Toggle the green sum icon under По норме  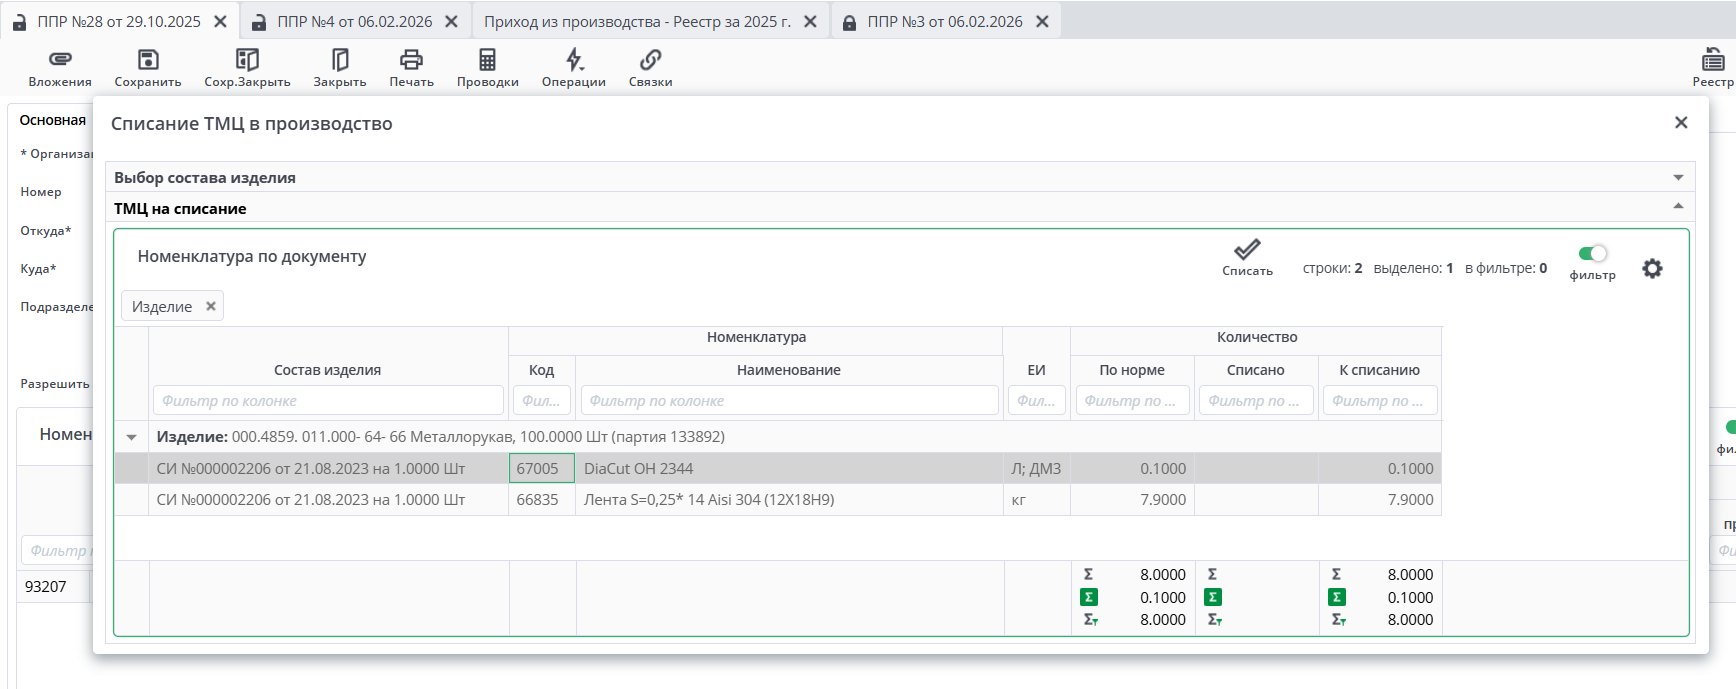(1089, 597)
